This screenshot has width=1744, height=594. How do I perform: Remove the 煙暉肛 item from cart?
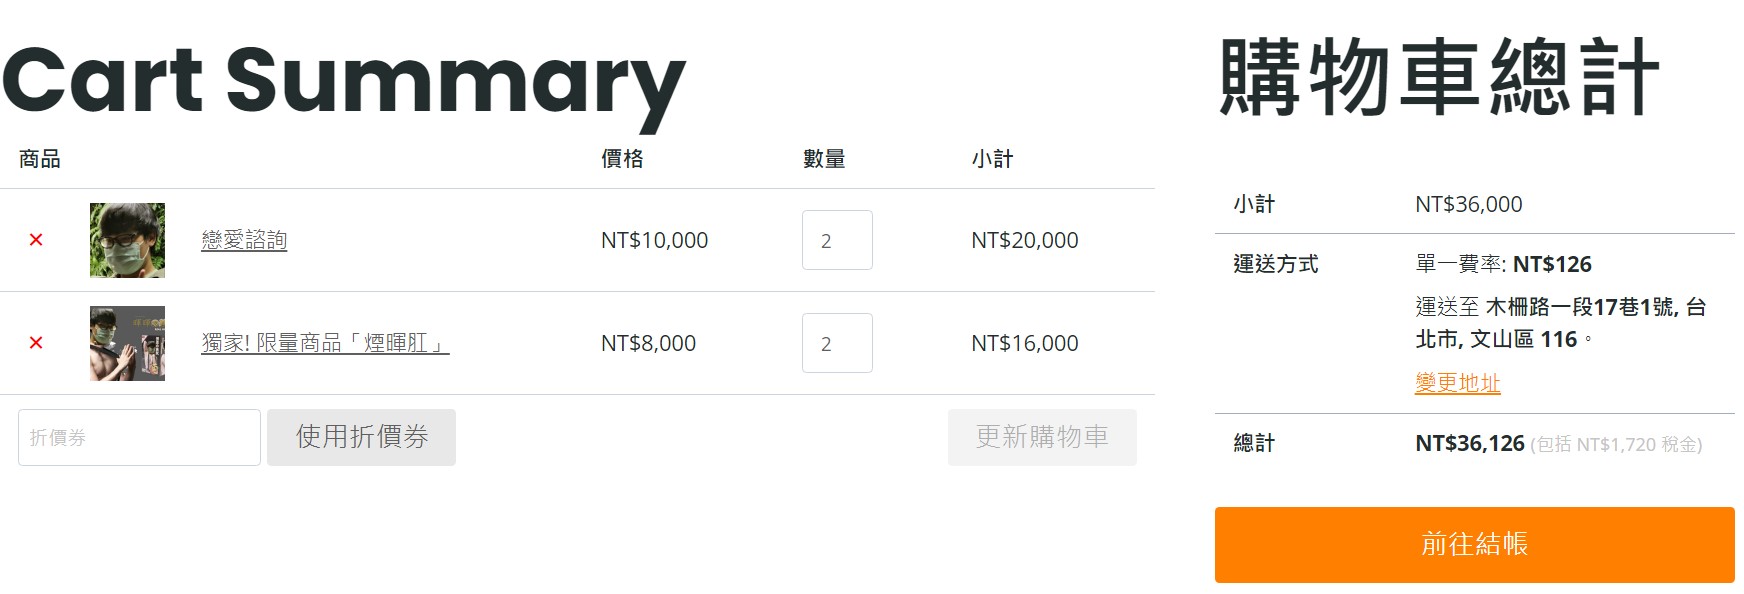pos(36,343)
